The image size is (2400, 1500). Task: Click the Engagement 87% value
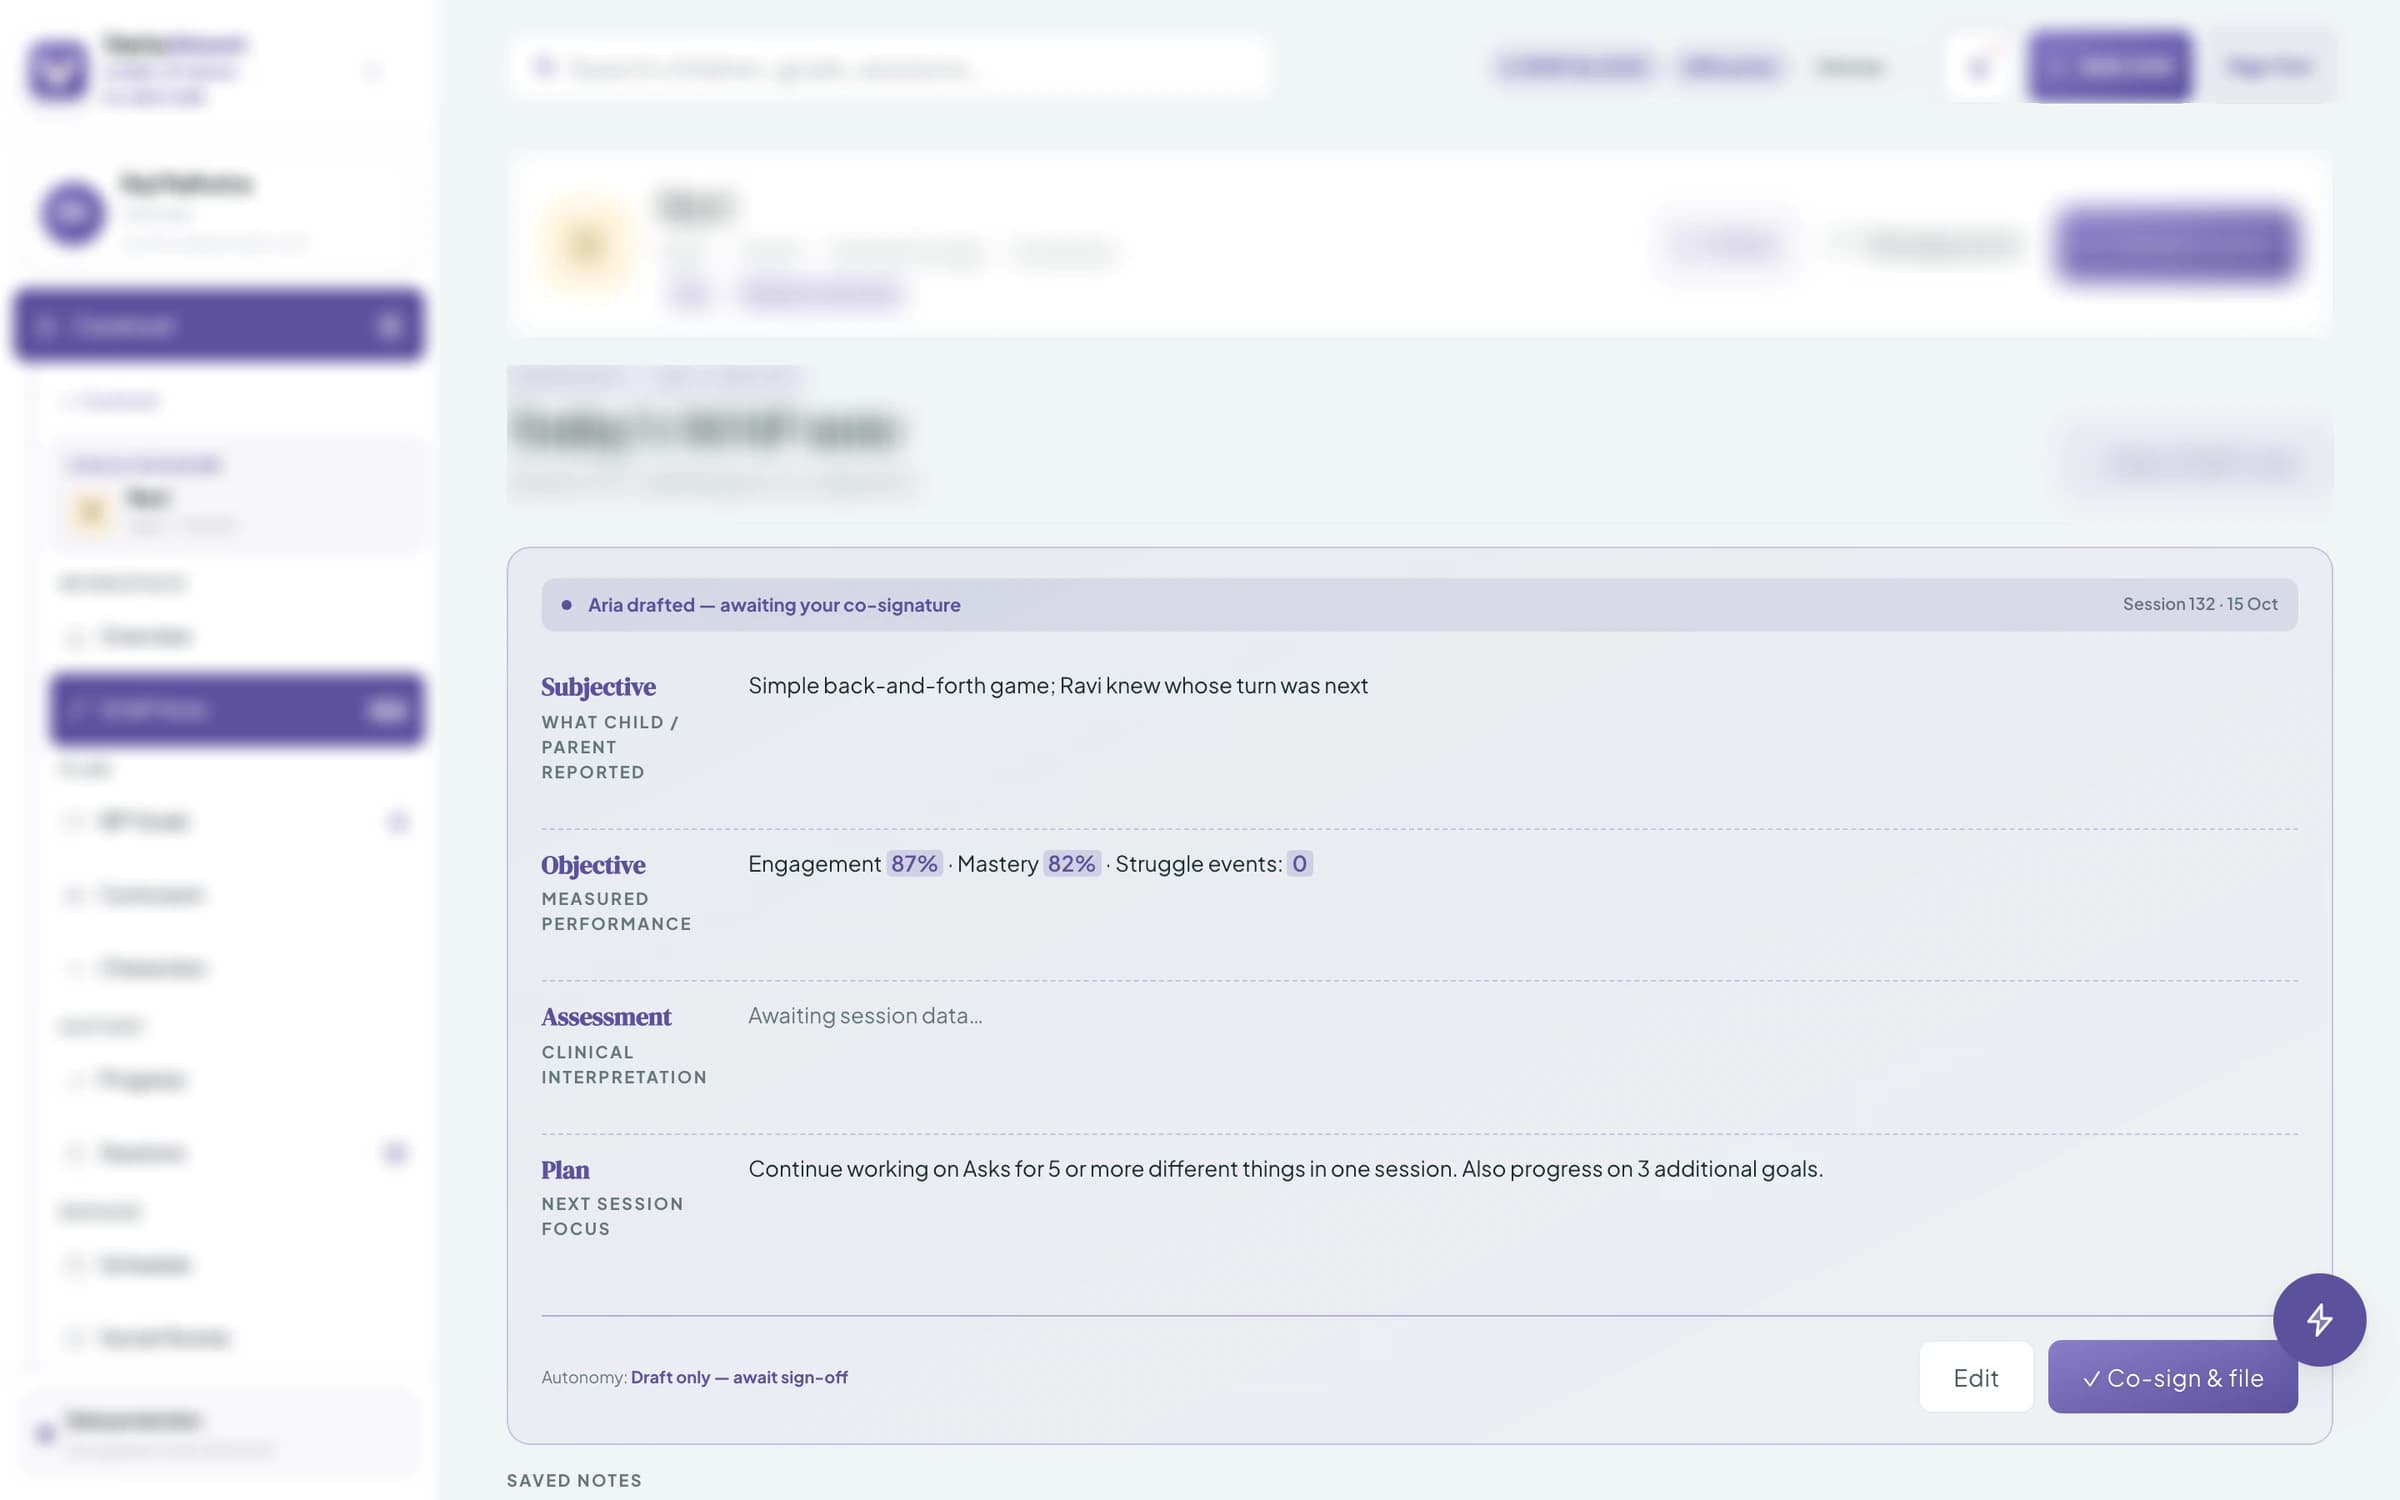point(914,864)
